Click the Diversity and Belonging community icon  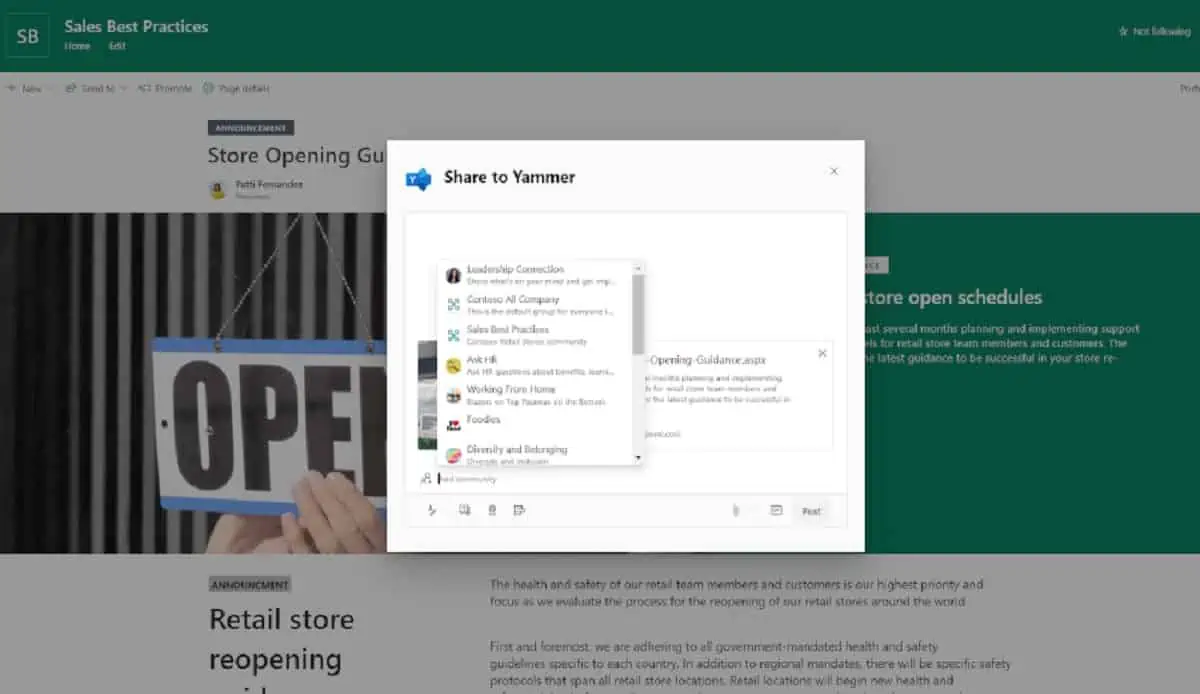pos(453,455)
